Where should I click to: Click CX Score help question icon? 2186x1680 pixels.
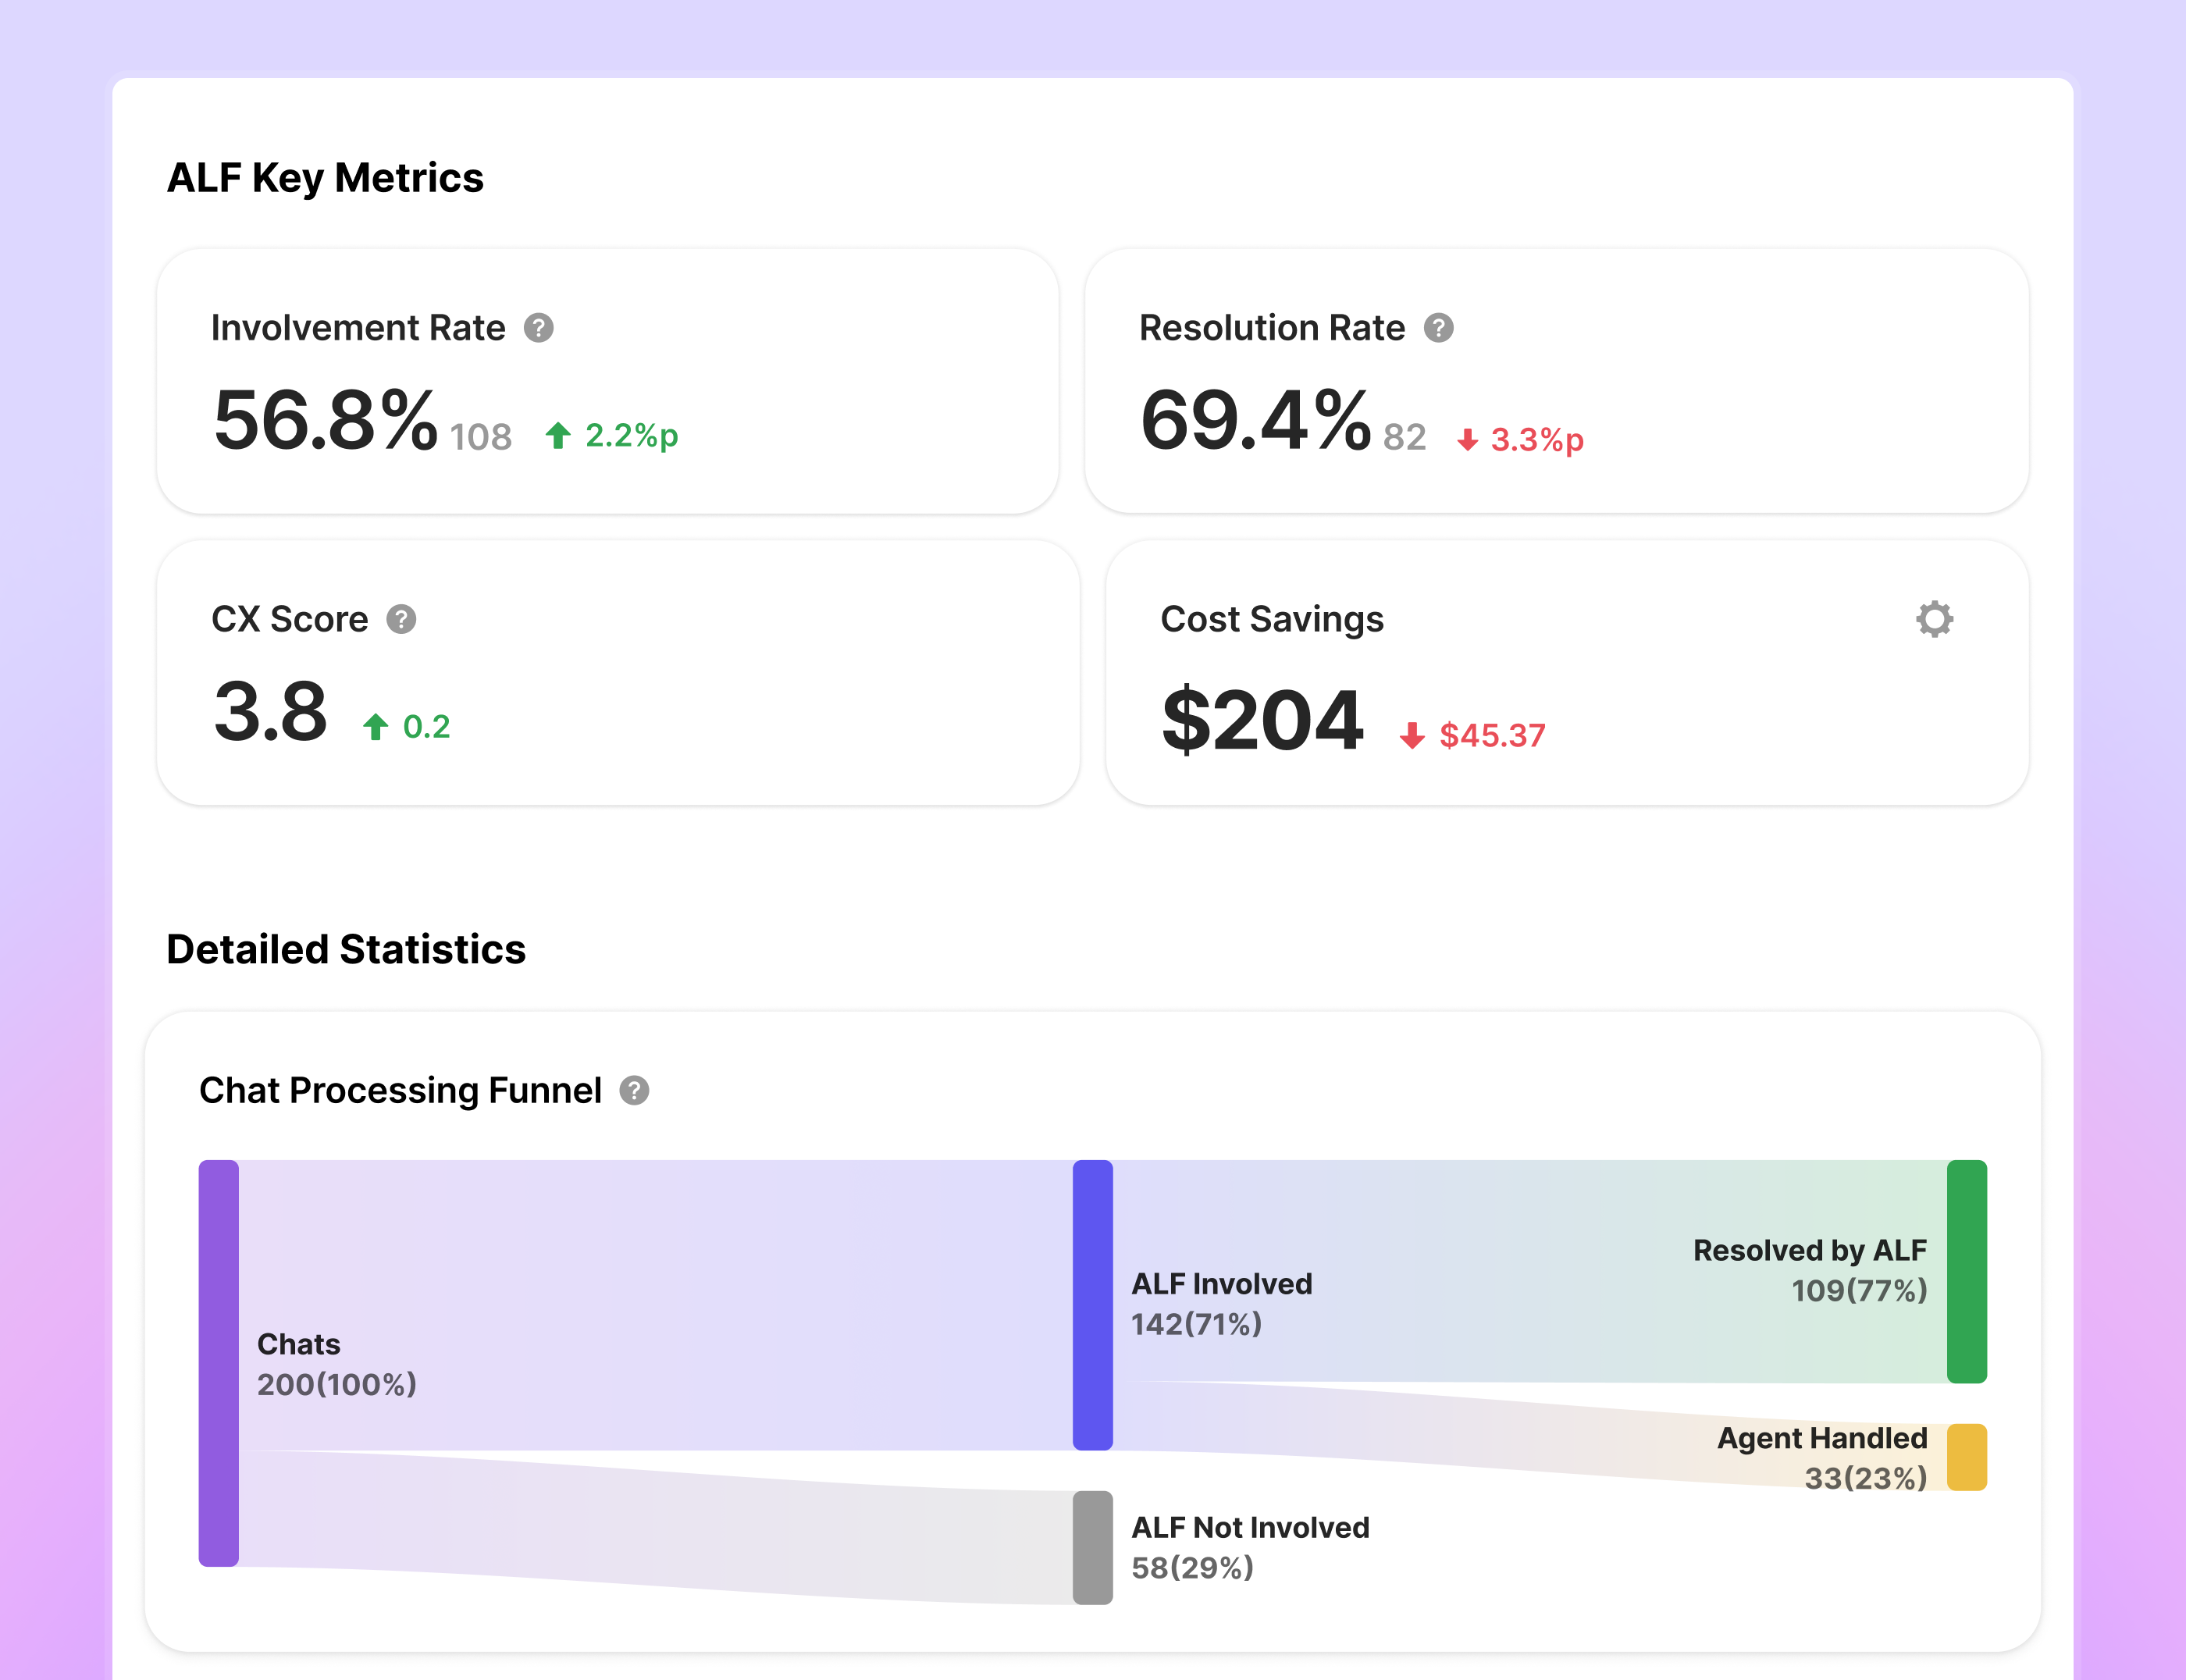coord(401,620)
